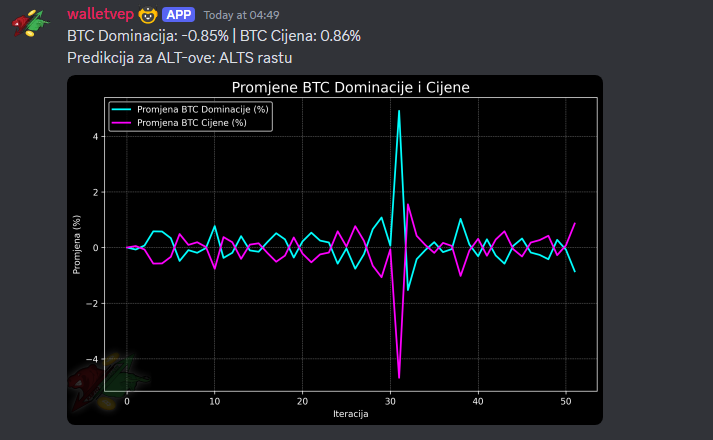Open the chart image attachment

pyautogui.click(x=334, y=250)
